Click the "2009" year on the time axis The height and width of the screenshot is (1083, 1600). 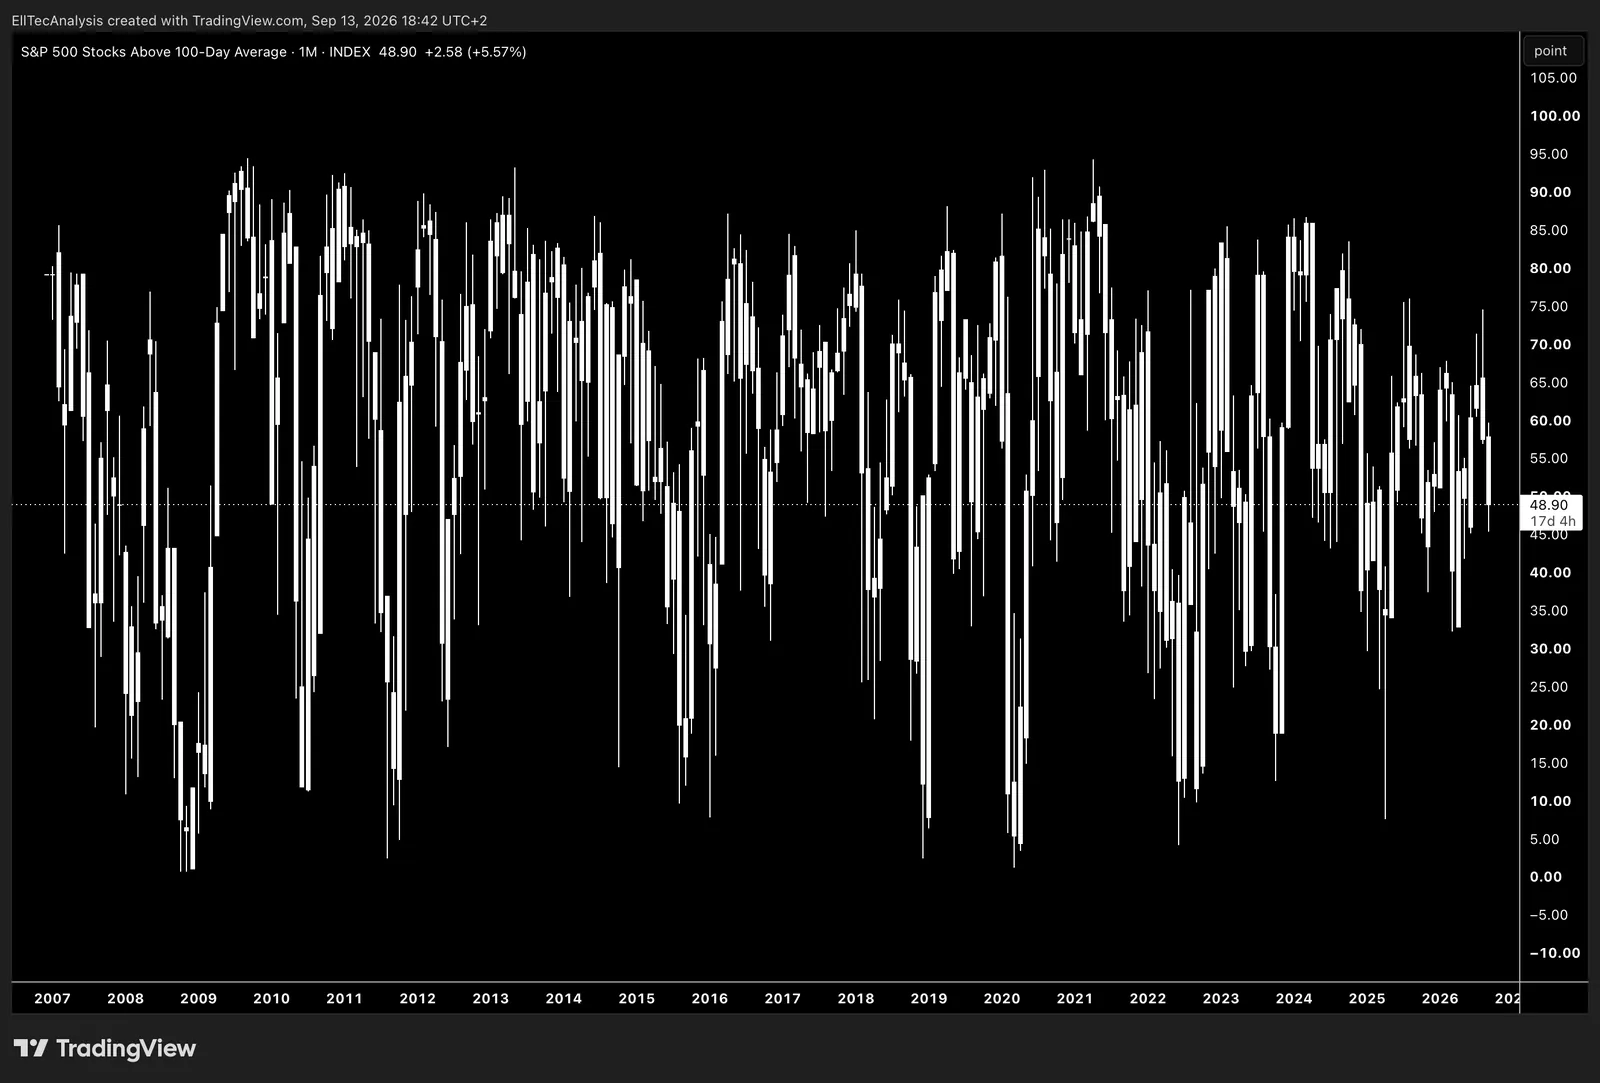point(198,998)
